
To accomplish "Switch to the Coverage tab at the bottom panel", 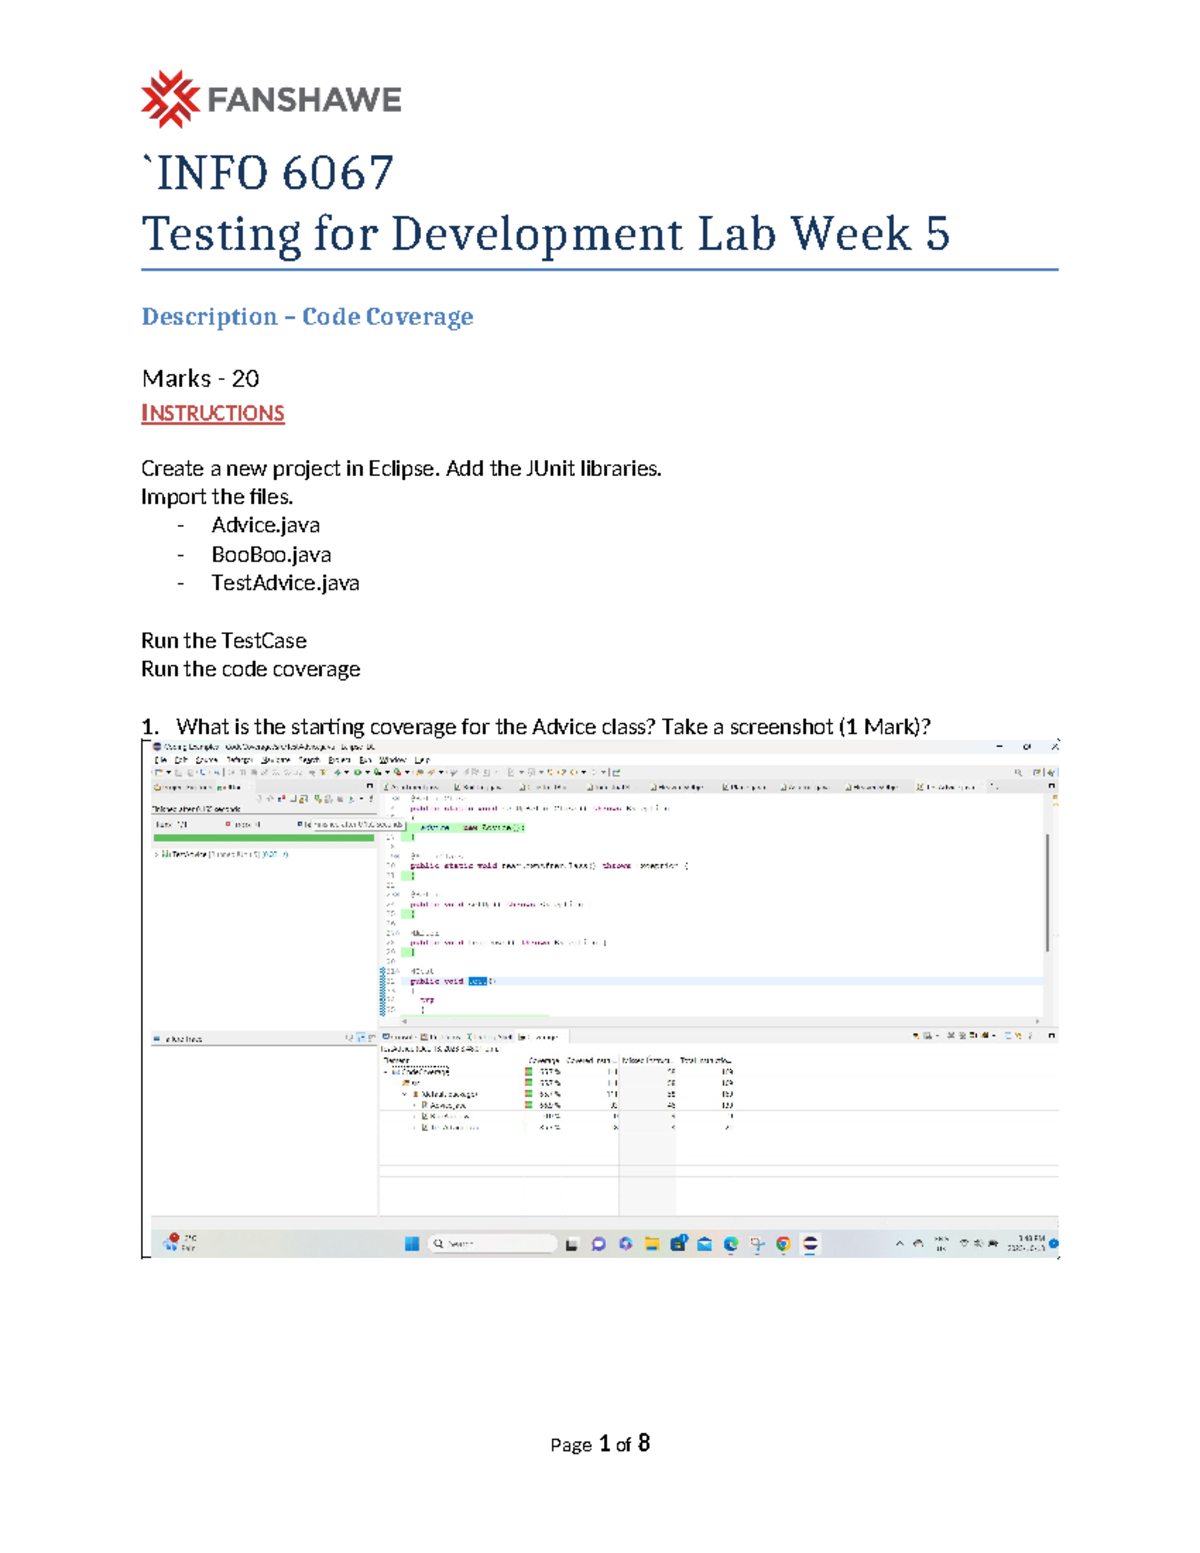I will click(x=538, y=1035).
